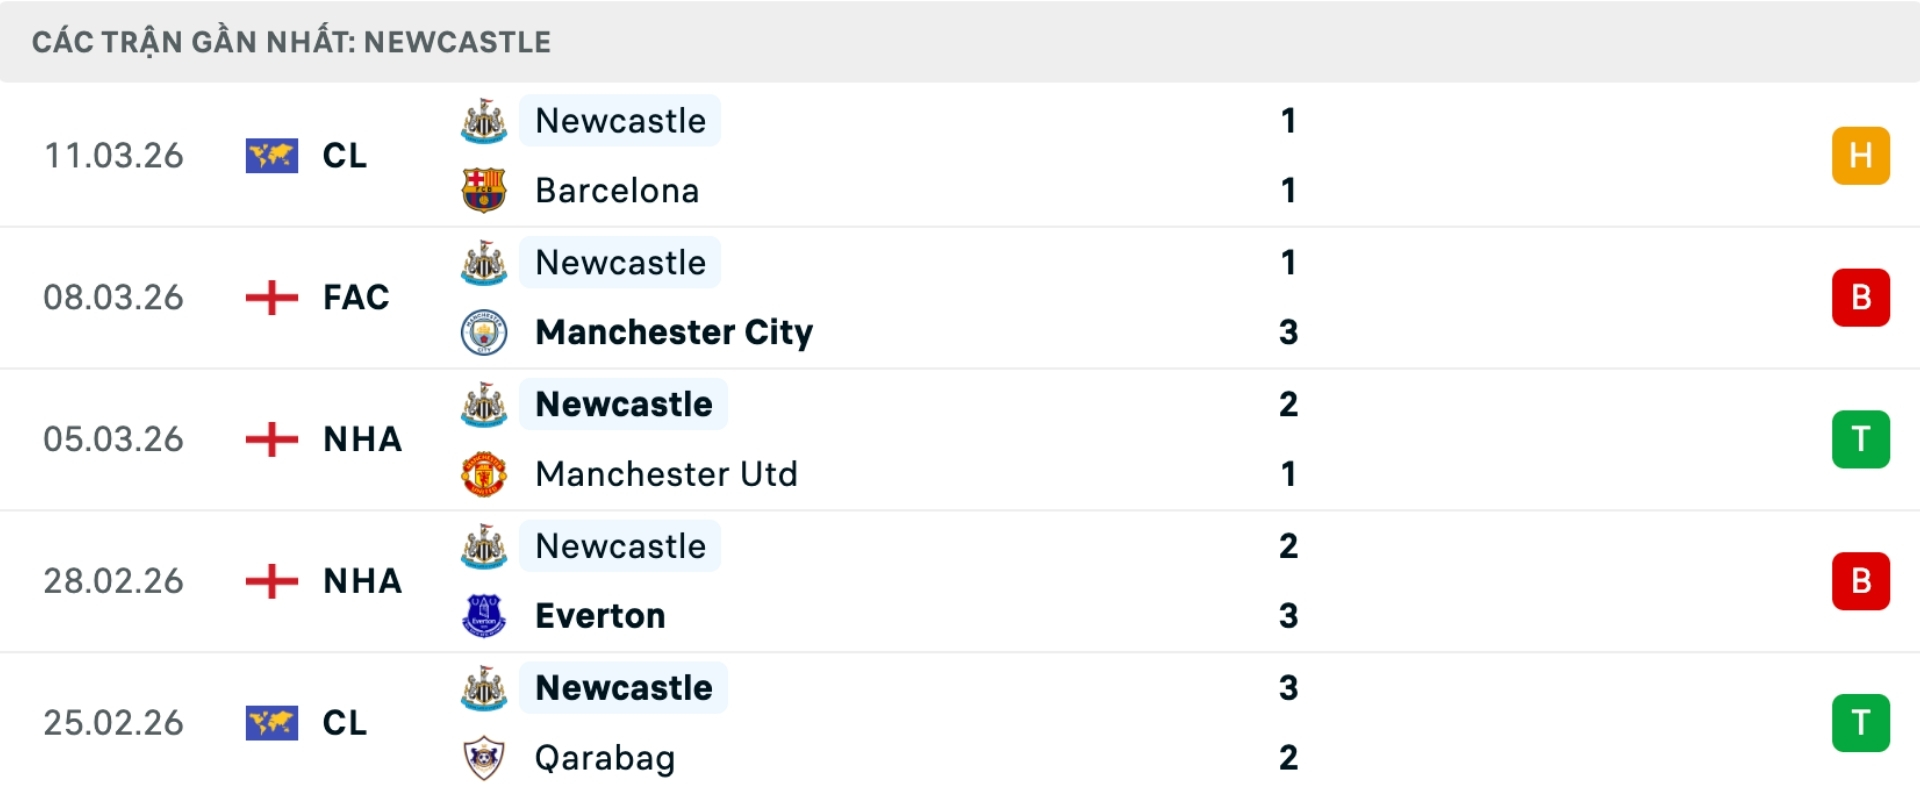Open the Newcastle team name link
The width and height of the screenshot is (1920, 792).
pos(620,120)
